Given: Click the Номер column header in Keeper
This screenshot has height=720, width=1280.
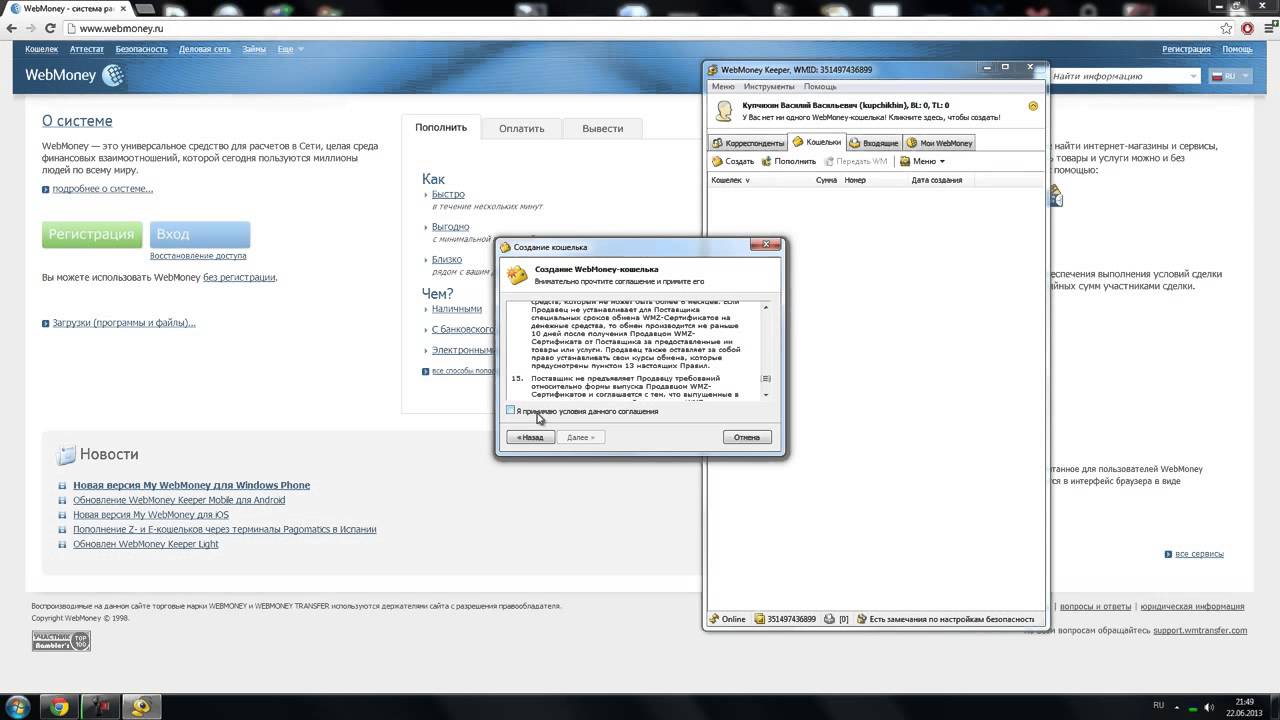Looking at the screenshot, I should tap(855, 180).
